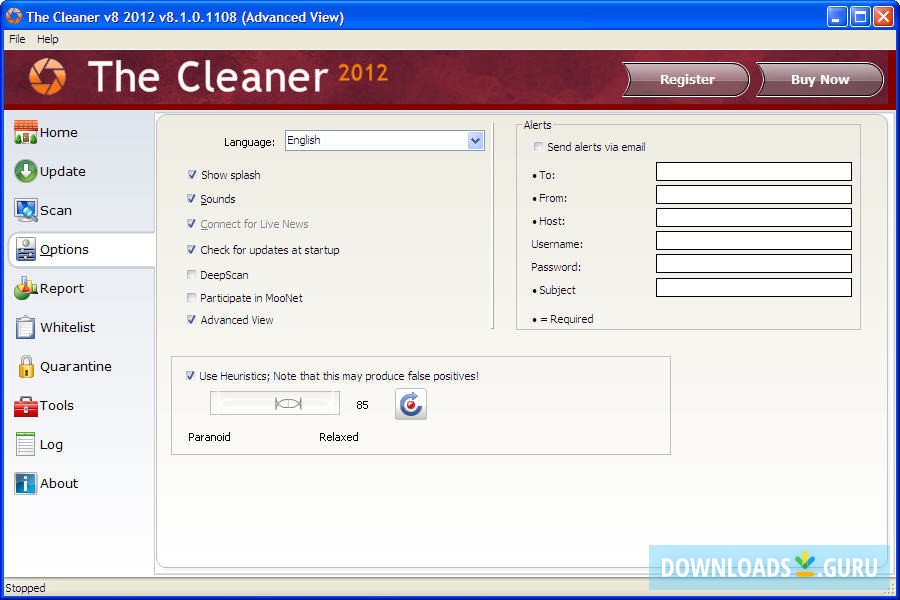Reset heuristics level with the refresh icon
Image resolution: width=900 pixels, height=600 pixels.
(411, 404)
